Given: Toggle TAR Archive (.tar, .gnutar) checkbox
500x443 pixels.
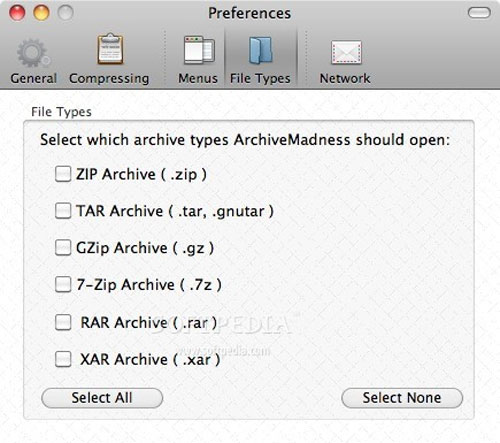Looking at the screenshot, I should coord(63,211).
